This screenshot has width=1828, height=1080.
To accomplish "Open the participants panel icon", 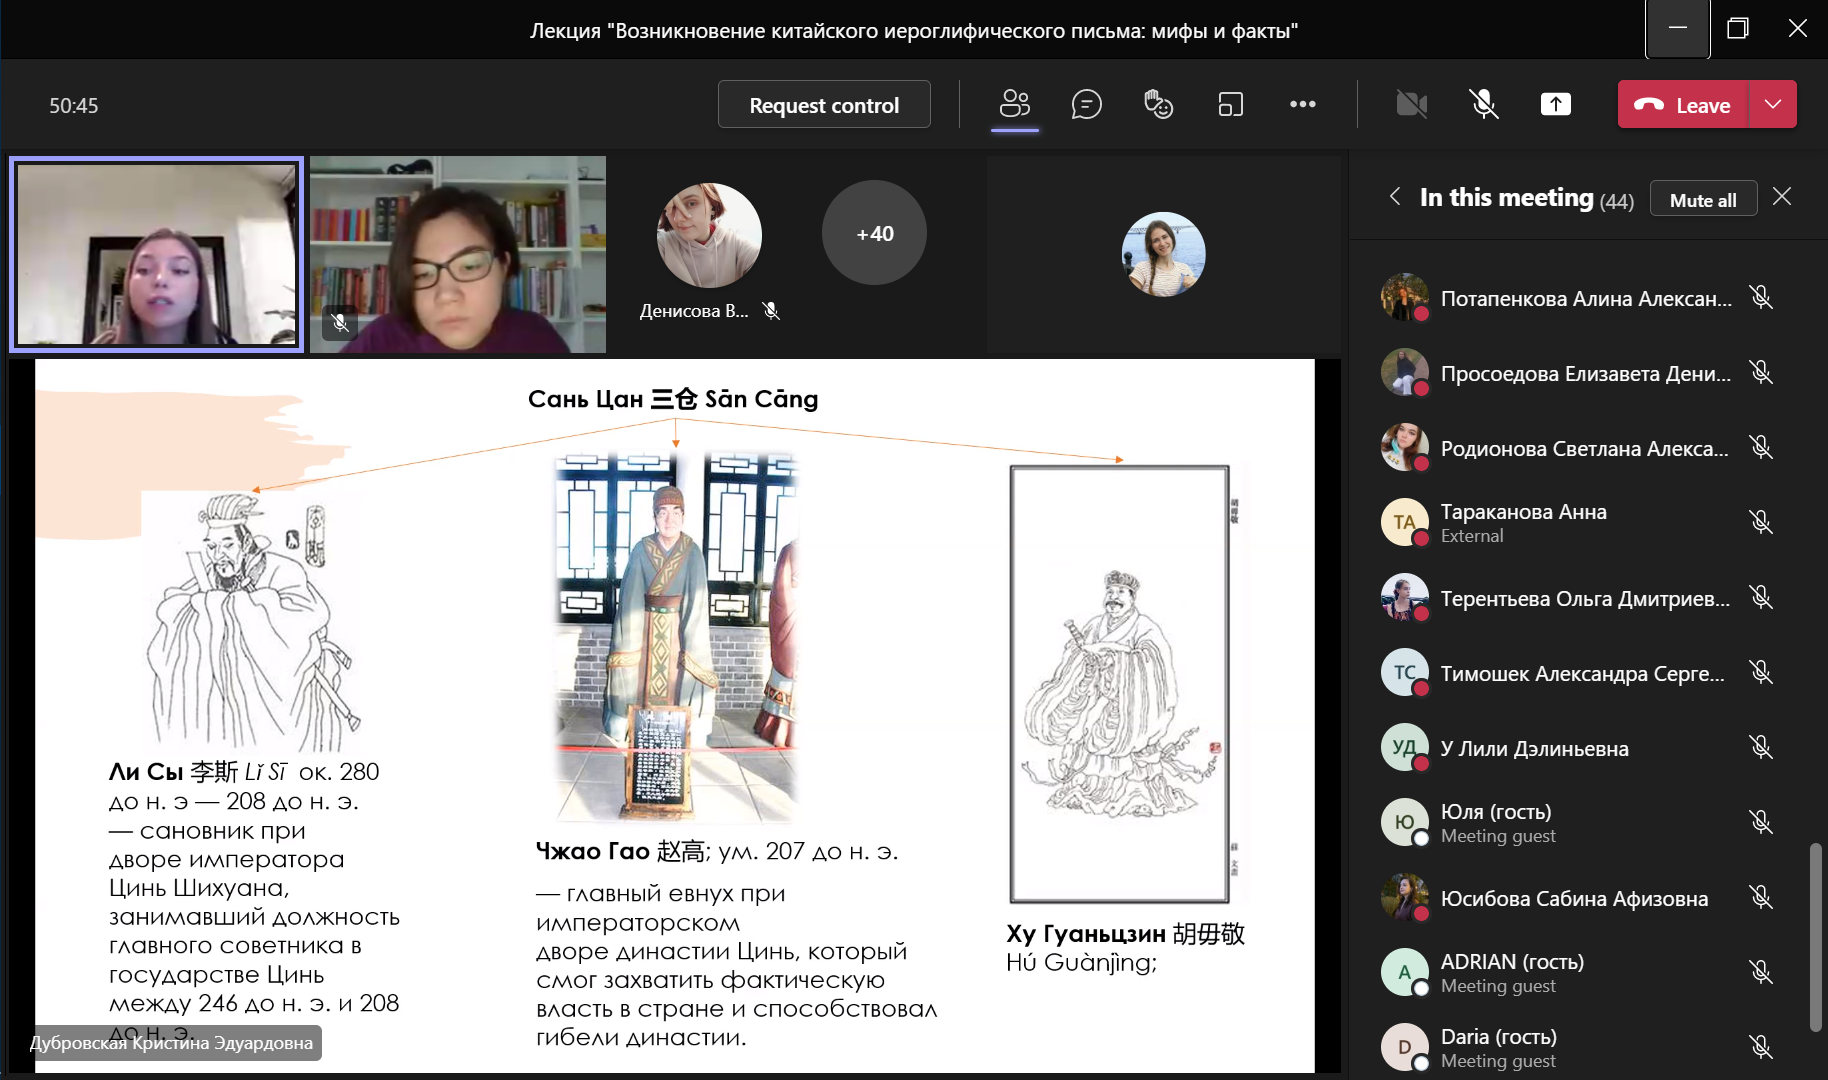I will [1014, 104].
